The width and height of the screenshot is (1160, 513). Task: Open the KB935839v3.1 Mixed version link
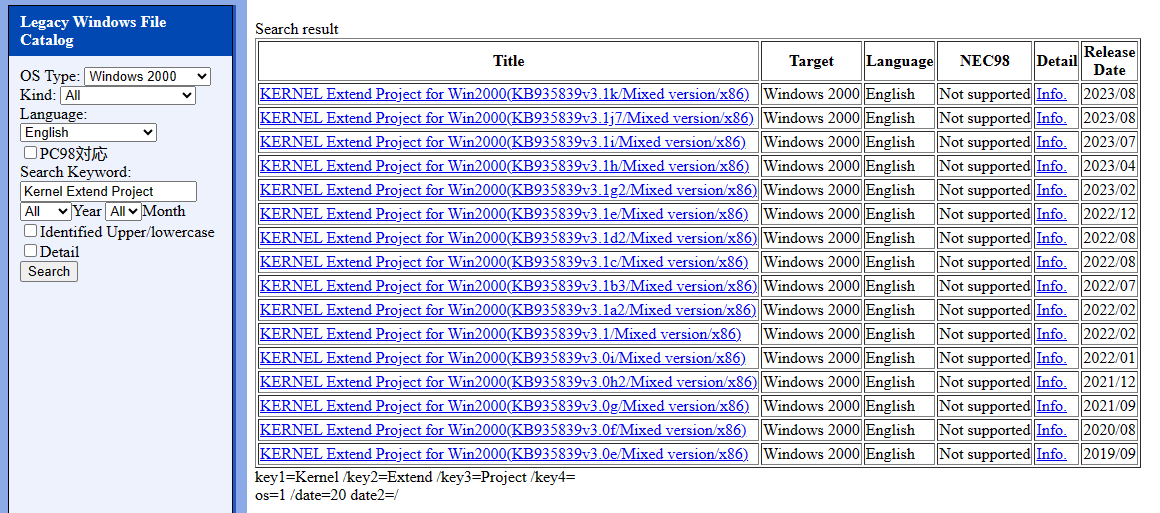(x=500, y=334)
